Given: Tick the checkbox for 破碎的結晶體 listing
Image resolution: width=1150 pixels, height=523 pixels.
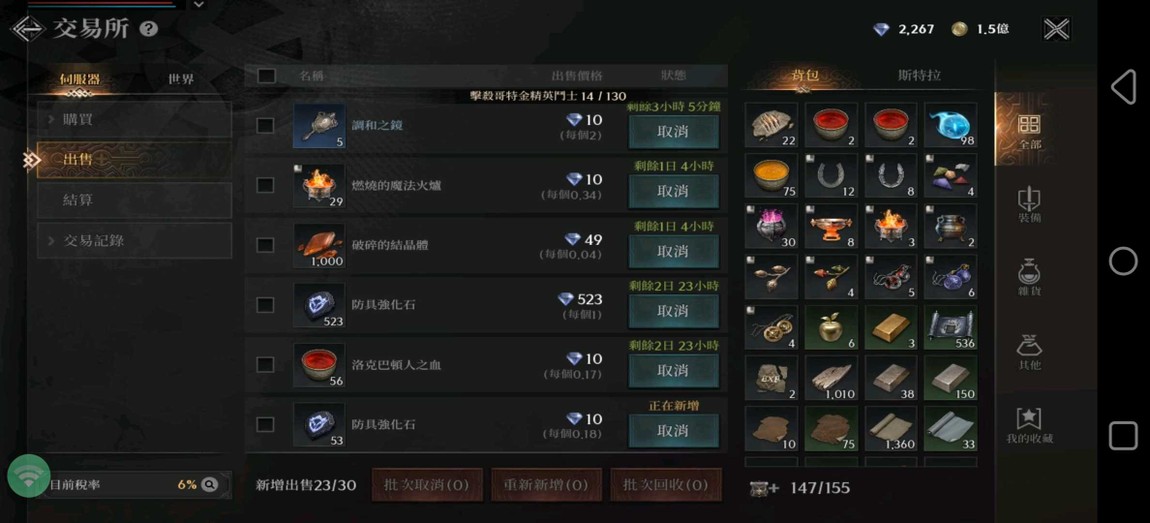Looking at the screenshot, I should (265, 245).
